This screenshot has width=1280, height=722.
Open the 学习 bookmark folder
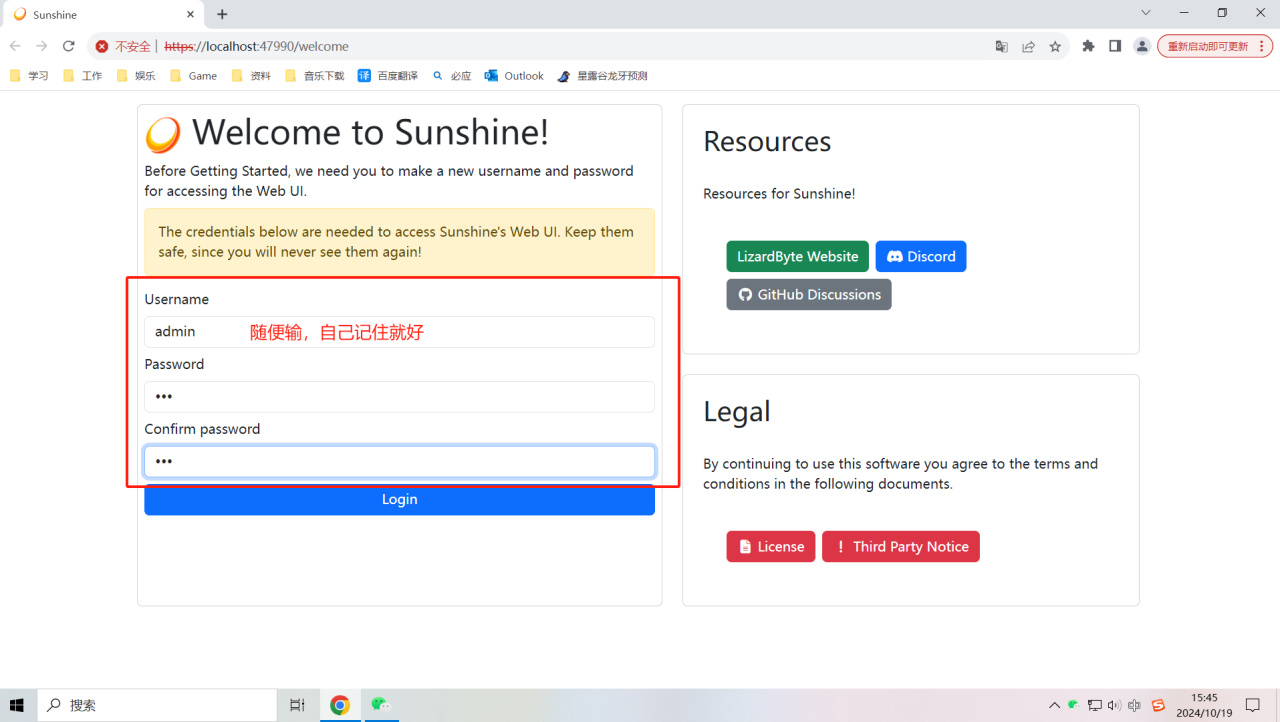point(29,76)
